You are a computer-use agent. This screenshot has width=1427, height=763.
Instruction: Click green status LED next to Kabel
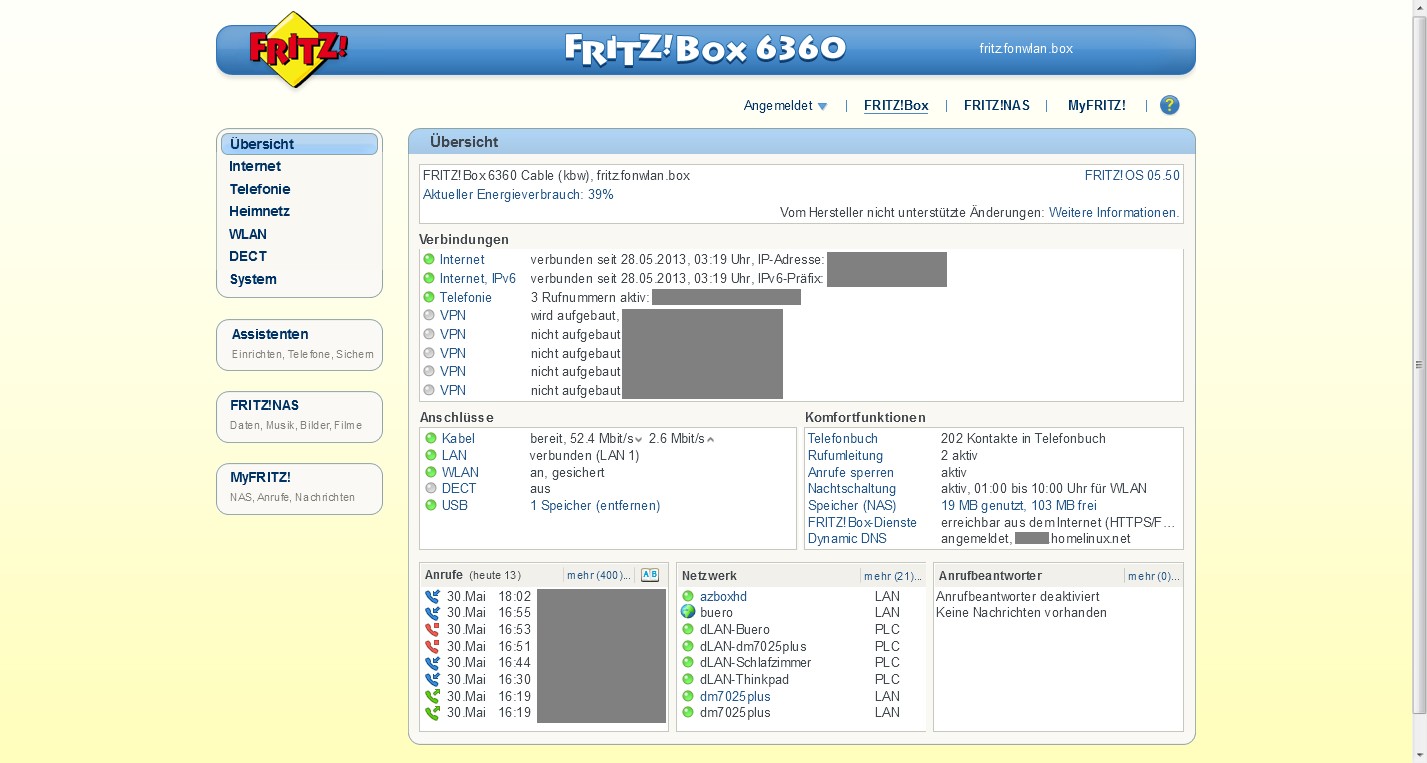[x=431, y=439]
